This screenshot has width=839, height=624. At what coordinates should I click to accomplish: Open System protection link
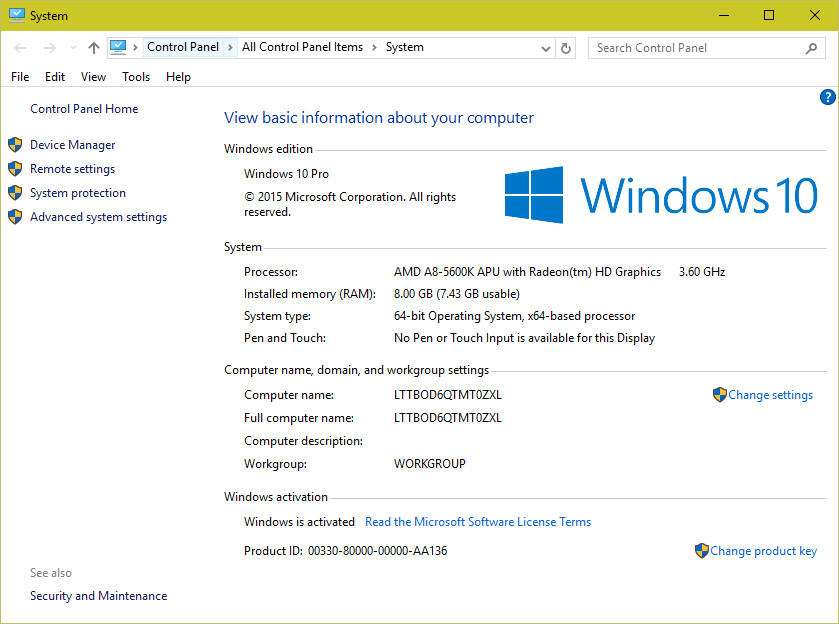point(78,193)
